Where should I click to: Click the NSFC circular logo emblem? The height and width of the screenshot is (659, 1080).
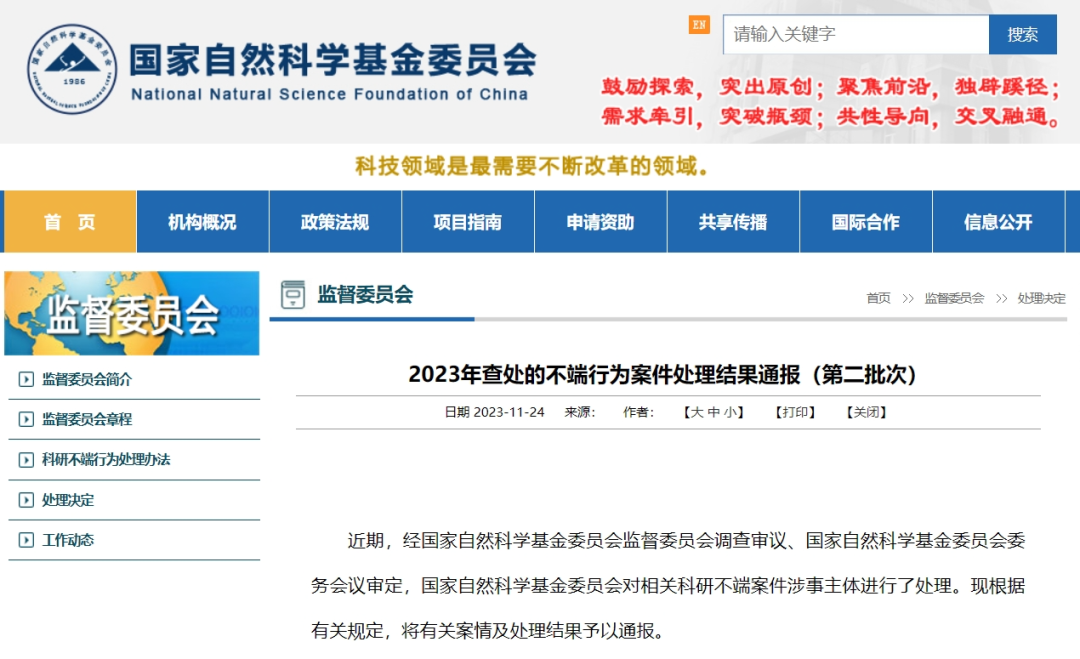click(72, 70)
